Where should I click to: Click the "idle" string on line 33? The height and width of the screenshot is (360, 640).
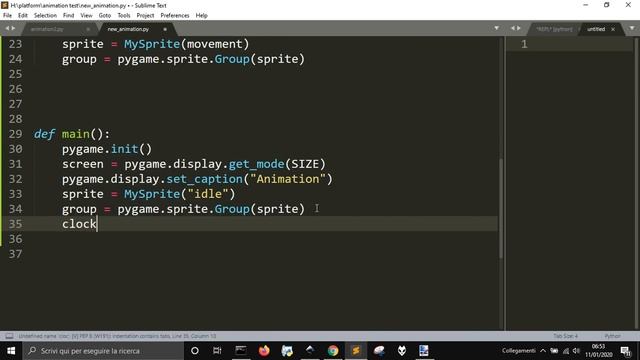(208, 194)
